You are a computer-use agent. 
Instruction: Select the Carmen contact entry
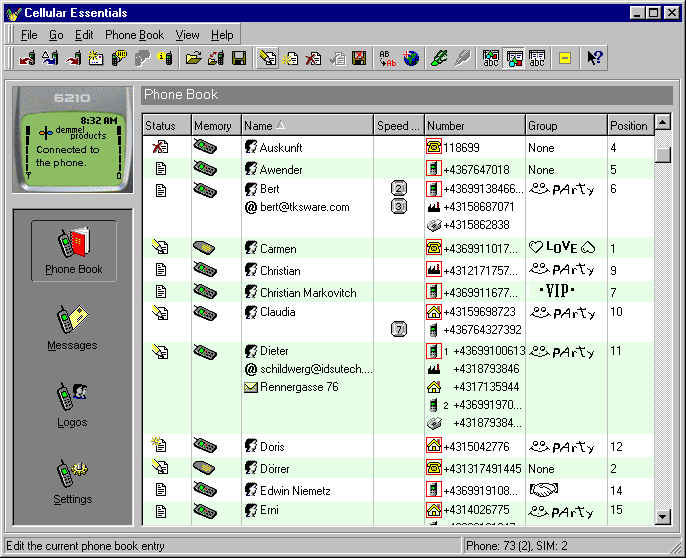pyautogui.click(x=279, y=248)
